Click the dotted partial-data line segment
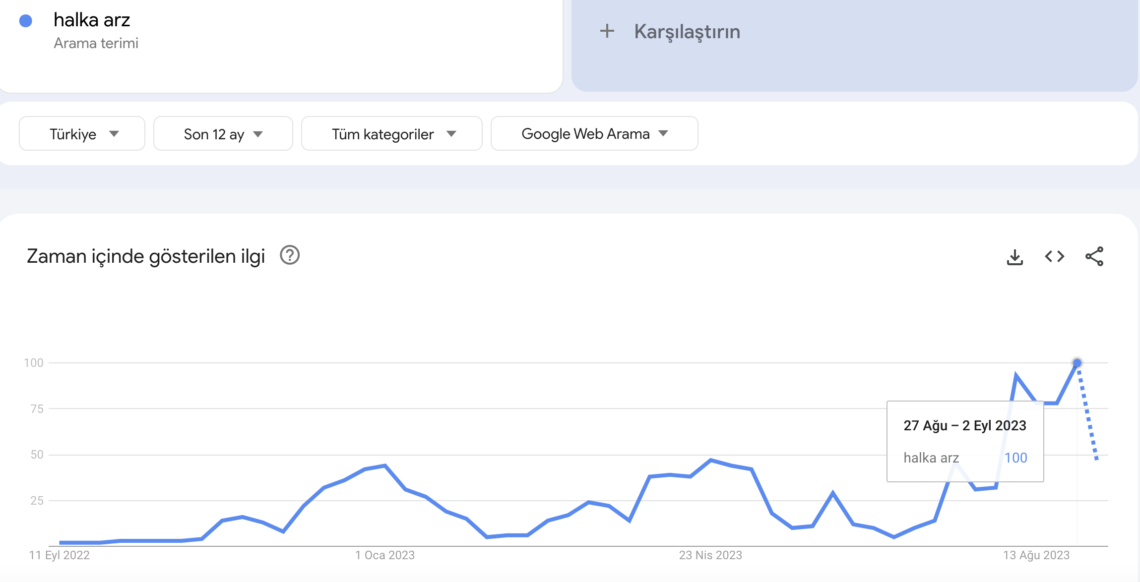This screenshot has height=582, width=1140. [1088, 413]
